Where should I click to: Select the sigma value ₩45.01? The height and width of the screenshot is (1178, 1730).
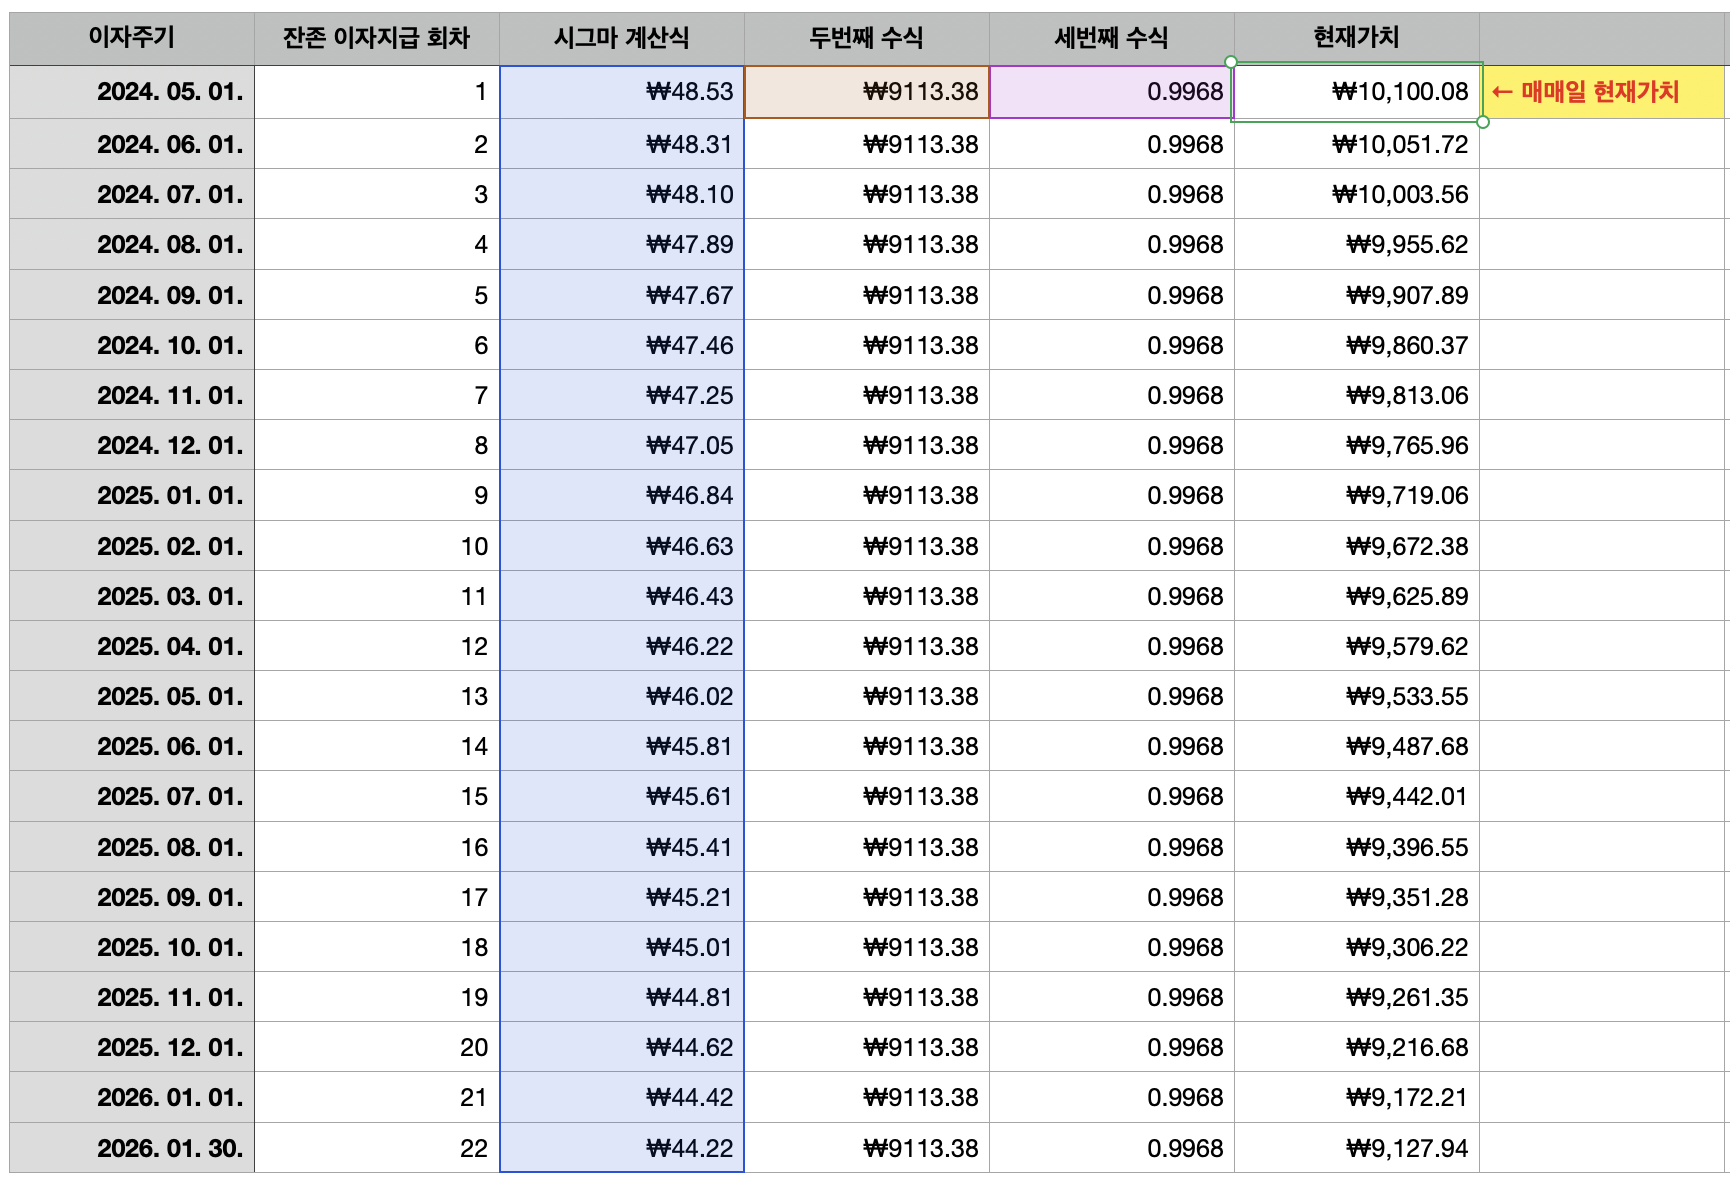click(622, 947)
